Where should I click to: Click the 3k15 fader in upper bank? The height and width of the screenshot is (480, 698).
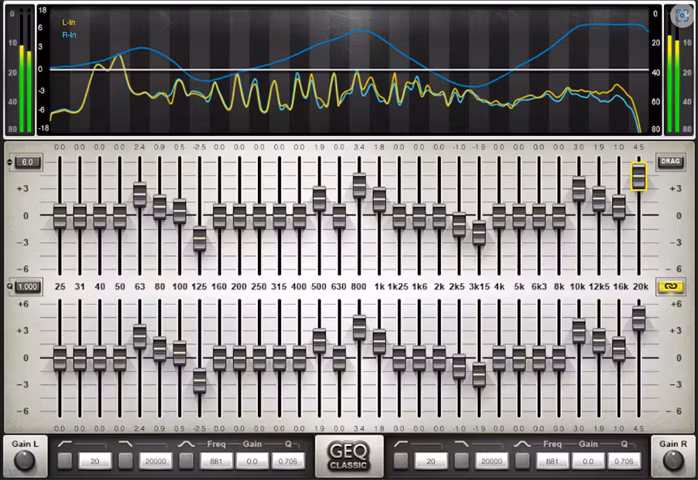coord(479,233)
